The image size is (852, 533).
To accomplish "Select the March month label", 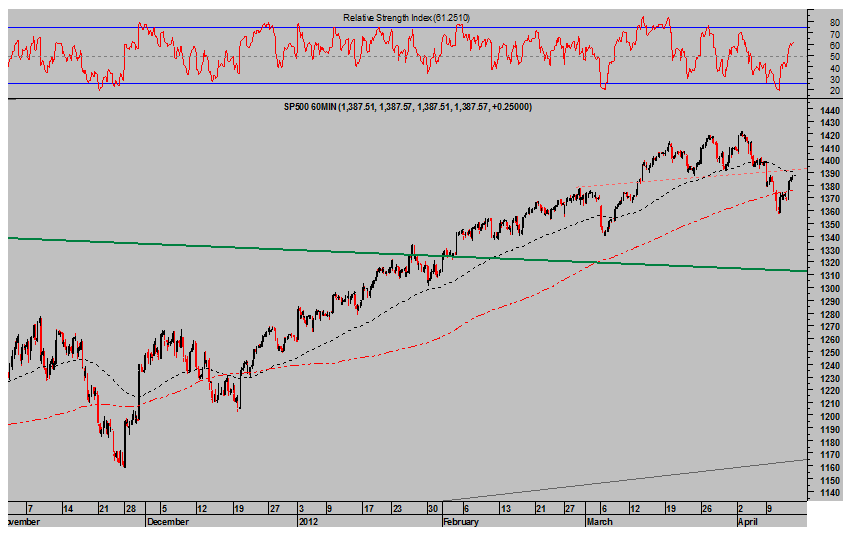I will [599, 522].
